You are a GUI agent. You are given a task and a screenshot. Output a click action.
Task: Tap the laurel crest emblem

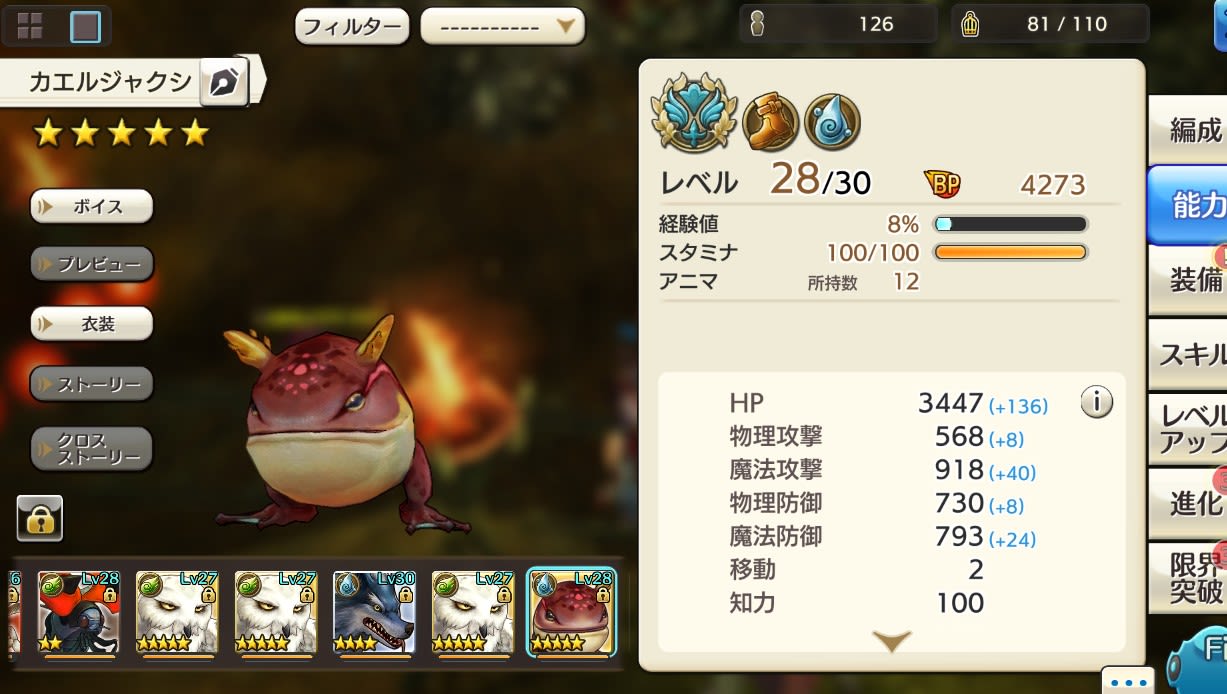pos(694,112)
